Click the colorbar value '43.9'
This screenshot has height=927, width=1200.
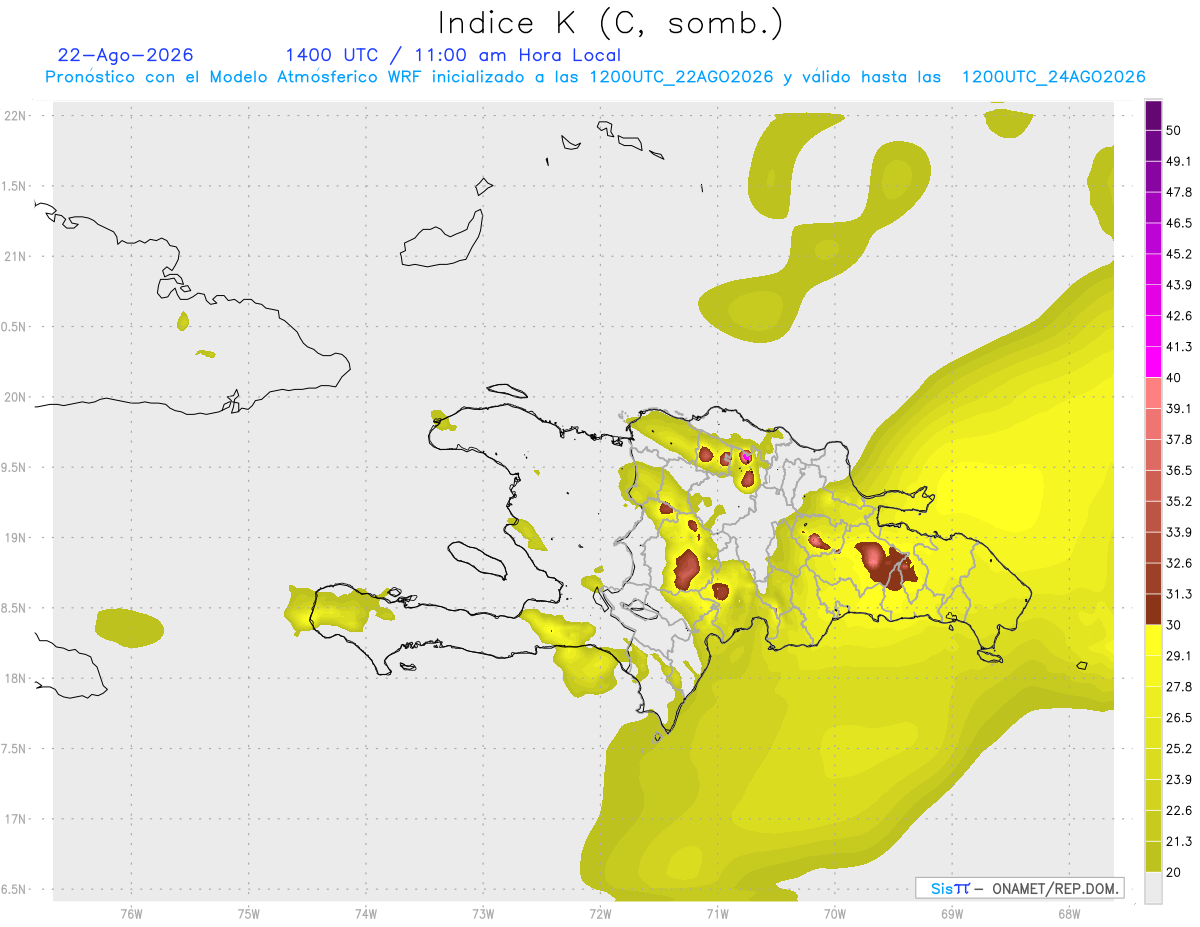coord(1178,285)
